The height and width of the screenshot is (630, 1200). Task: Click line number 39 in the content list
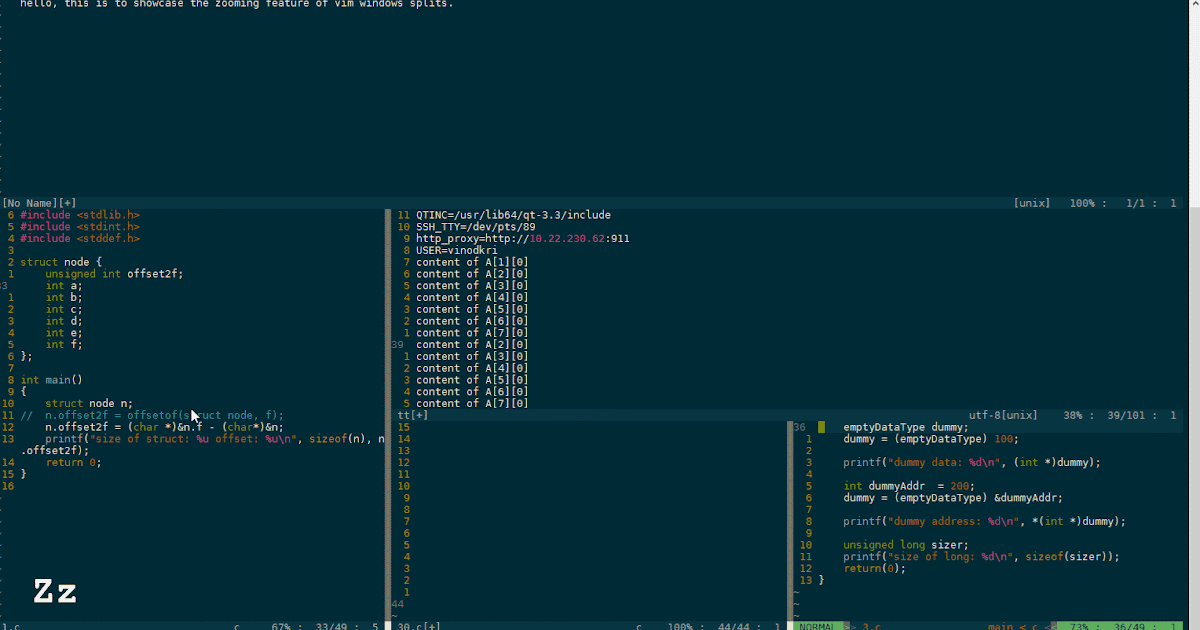point(396,344)
